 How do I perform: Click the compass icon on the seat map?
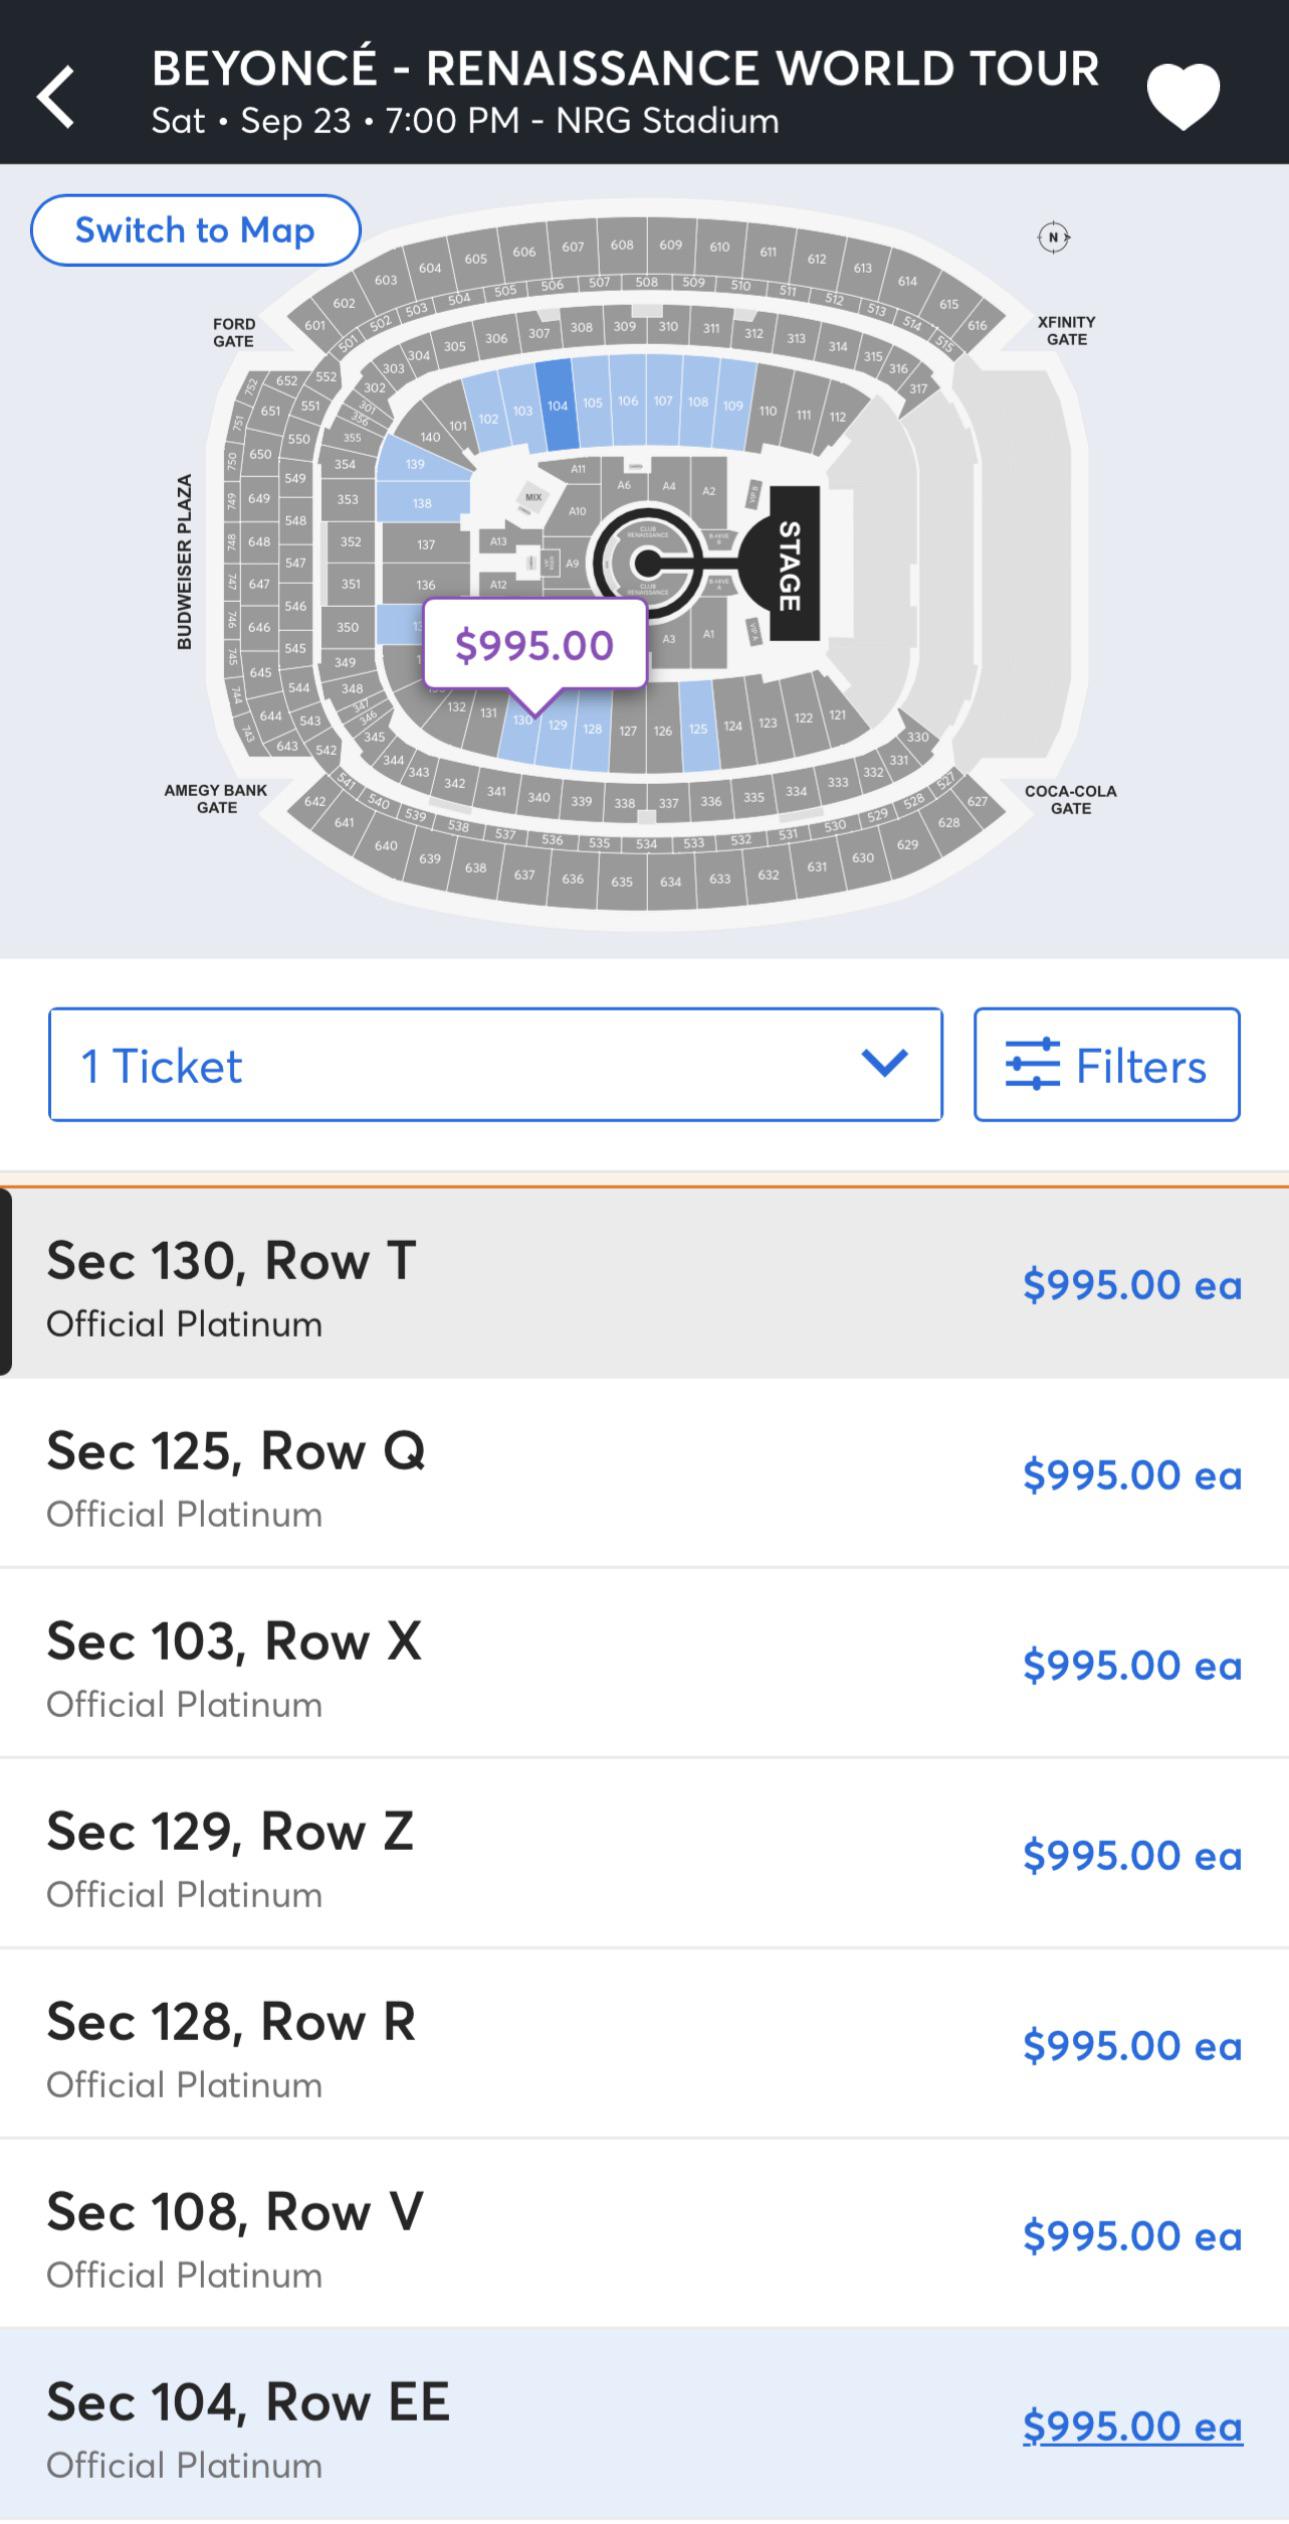(x=1054, y=238)
